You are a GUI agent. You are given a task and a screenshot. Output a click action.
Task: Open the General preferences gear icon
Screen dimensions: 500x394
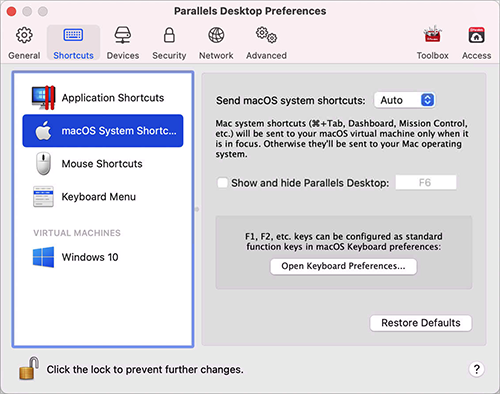click(24, 35)
